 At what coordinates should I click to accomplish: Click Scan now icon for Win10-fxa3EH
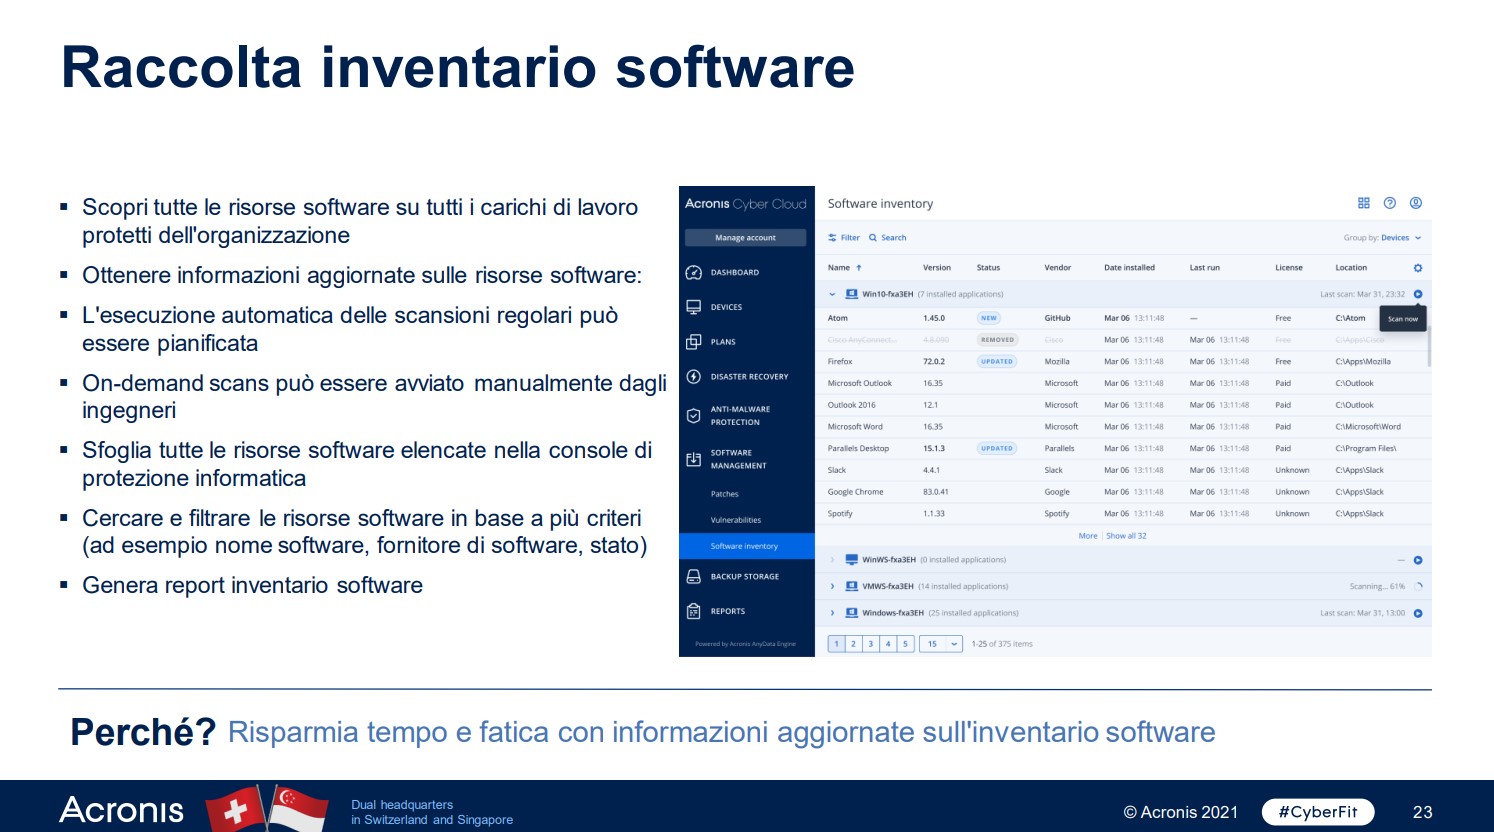1418,294
